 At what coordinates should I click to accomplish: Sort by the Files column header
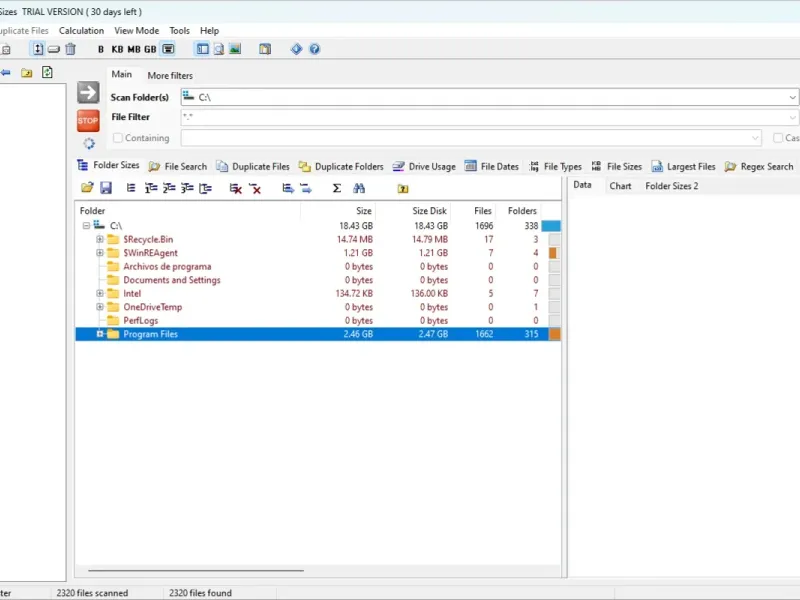pos(473,211)
